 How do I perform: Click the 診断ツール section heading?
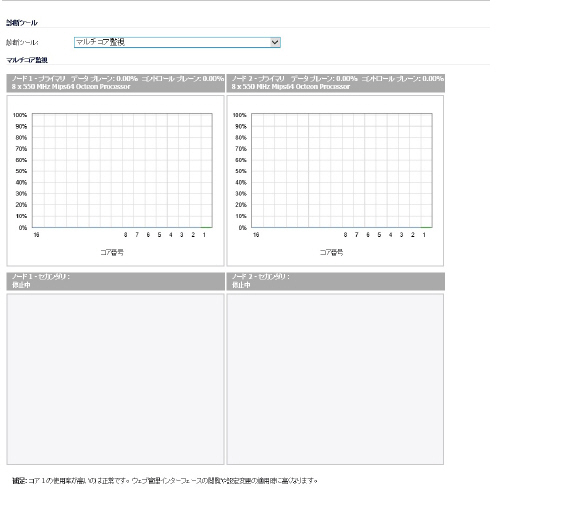pyautogui.click(x=22, y=23)
